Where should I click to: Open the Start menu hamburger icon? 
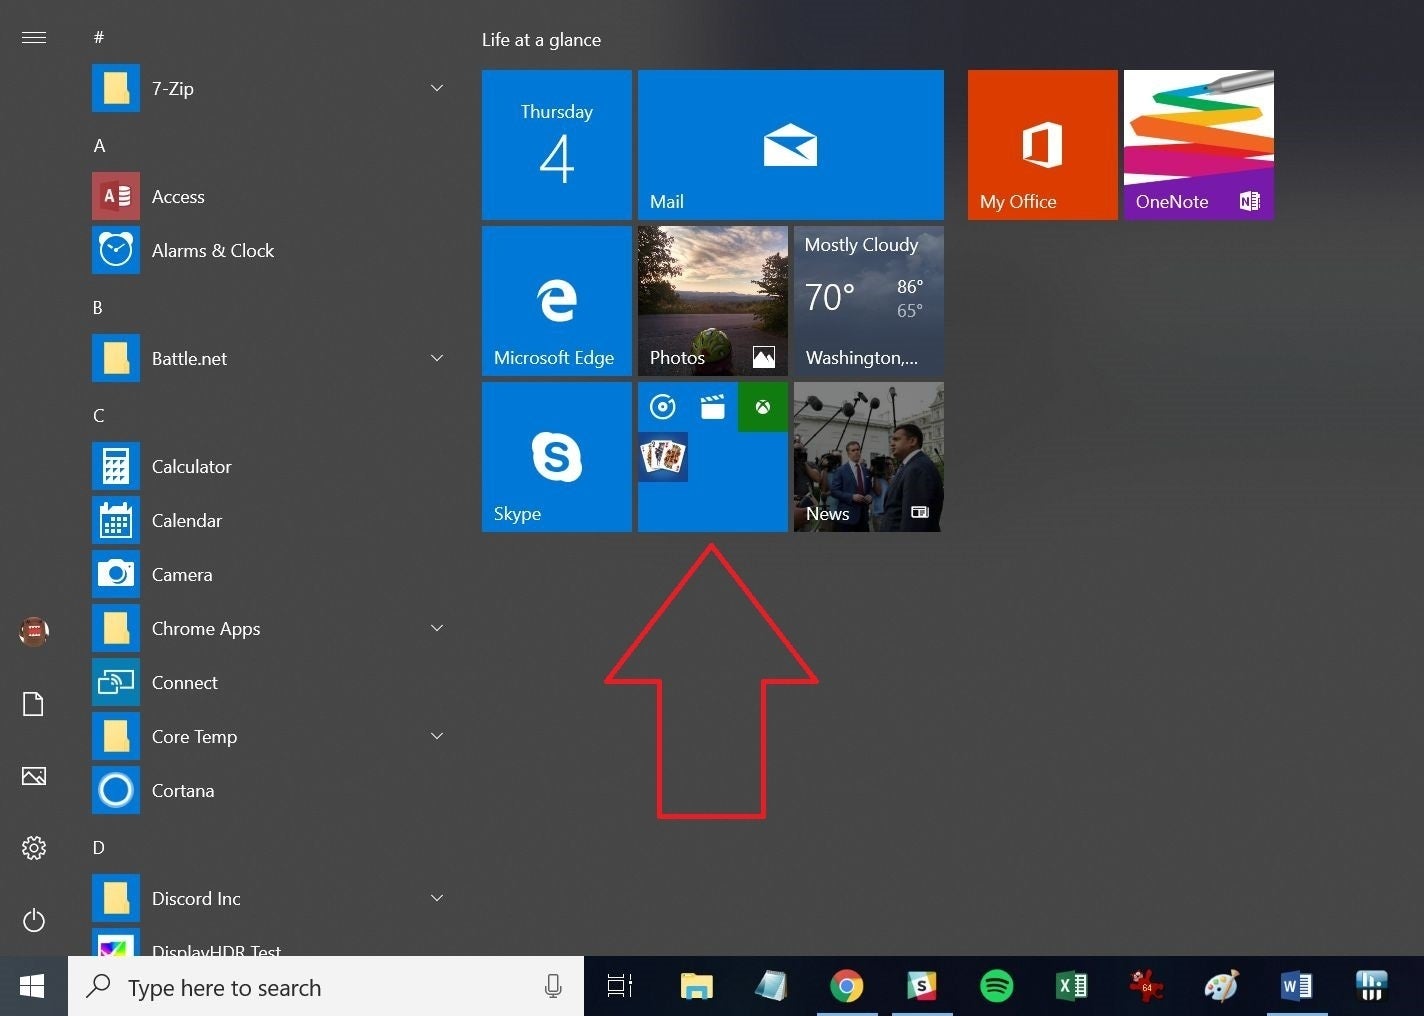point(34,37)
